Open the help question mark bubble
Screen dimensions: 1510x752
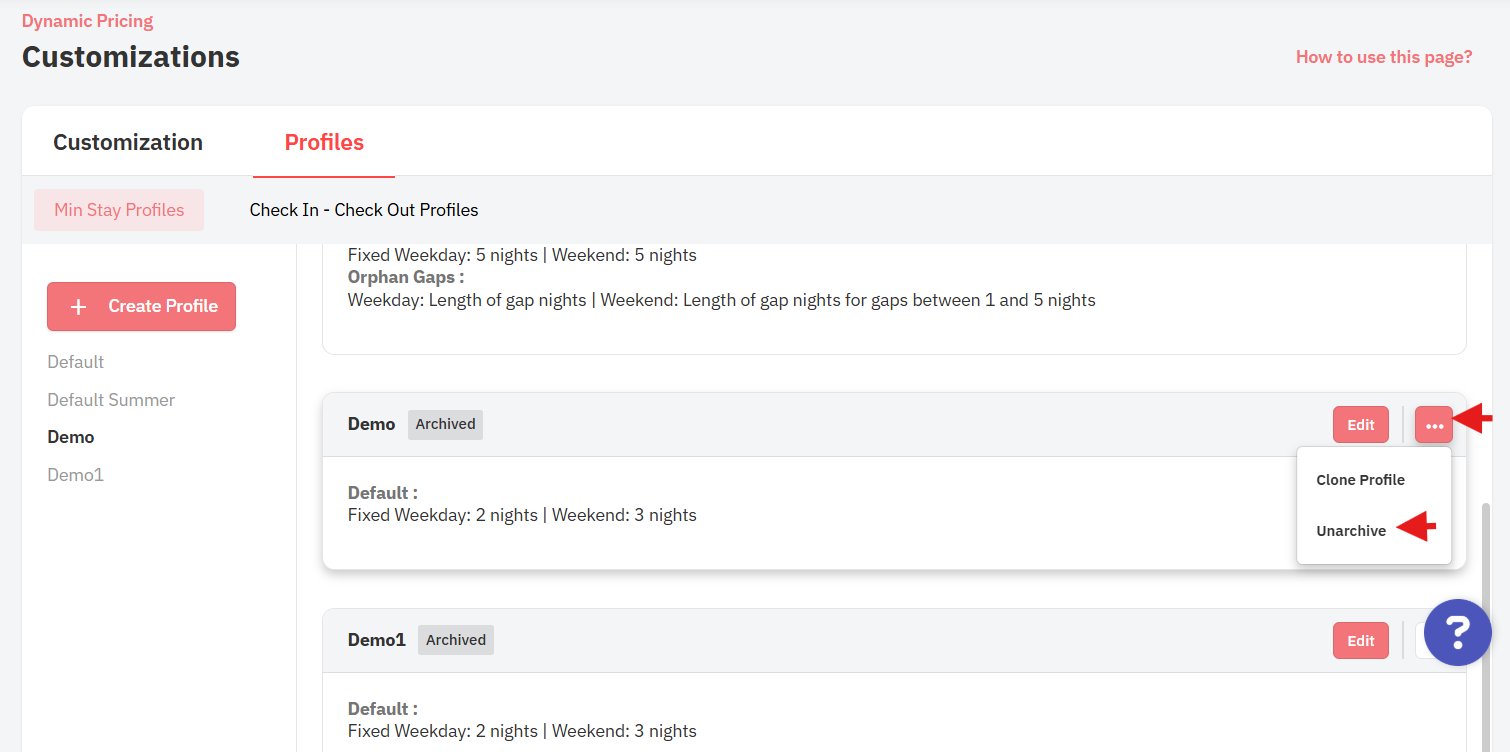[1457, 632]
